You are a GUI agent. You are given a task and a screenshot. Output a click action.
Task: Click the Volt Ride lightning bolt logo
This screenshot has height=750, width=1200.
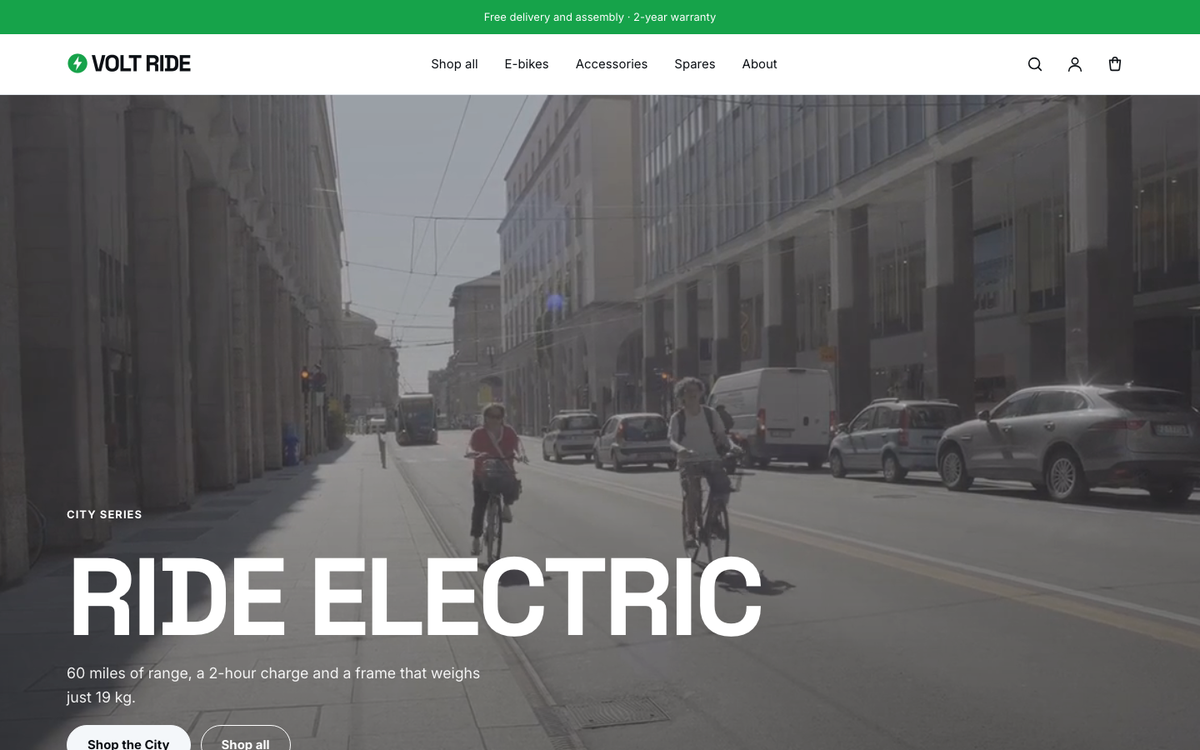tap(77, 63)
